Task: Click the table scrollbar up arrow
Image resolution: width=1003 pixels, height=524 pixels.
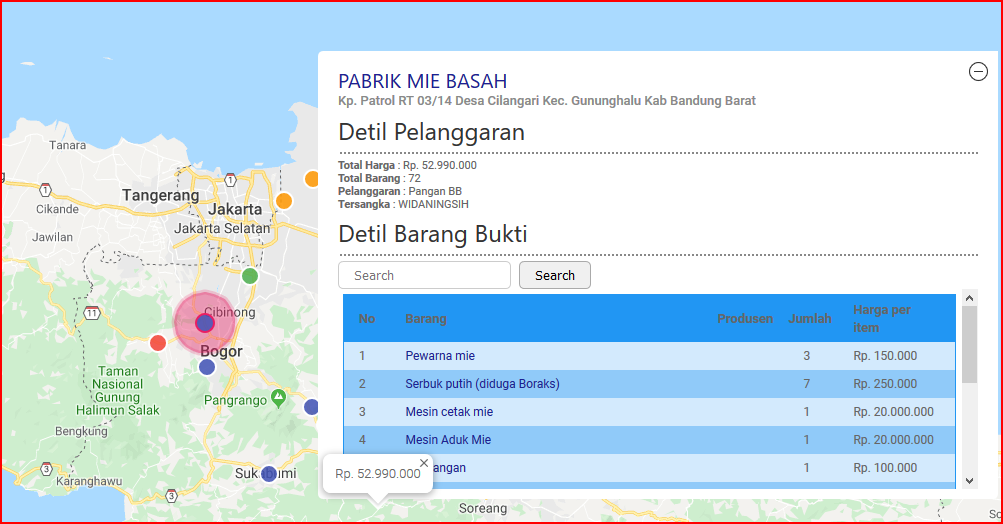Action: (970, 298)
